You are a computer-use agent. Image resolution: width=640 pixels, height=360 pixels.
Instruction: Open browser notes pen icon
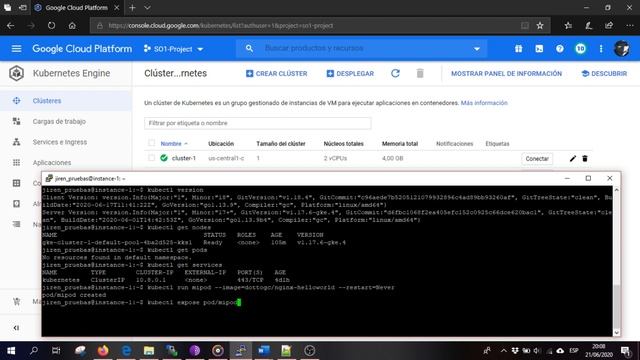click(x=589, y=25)
